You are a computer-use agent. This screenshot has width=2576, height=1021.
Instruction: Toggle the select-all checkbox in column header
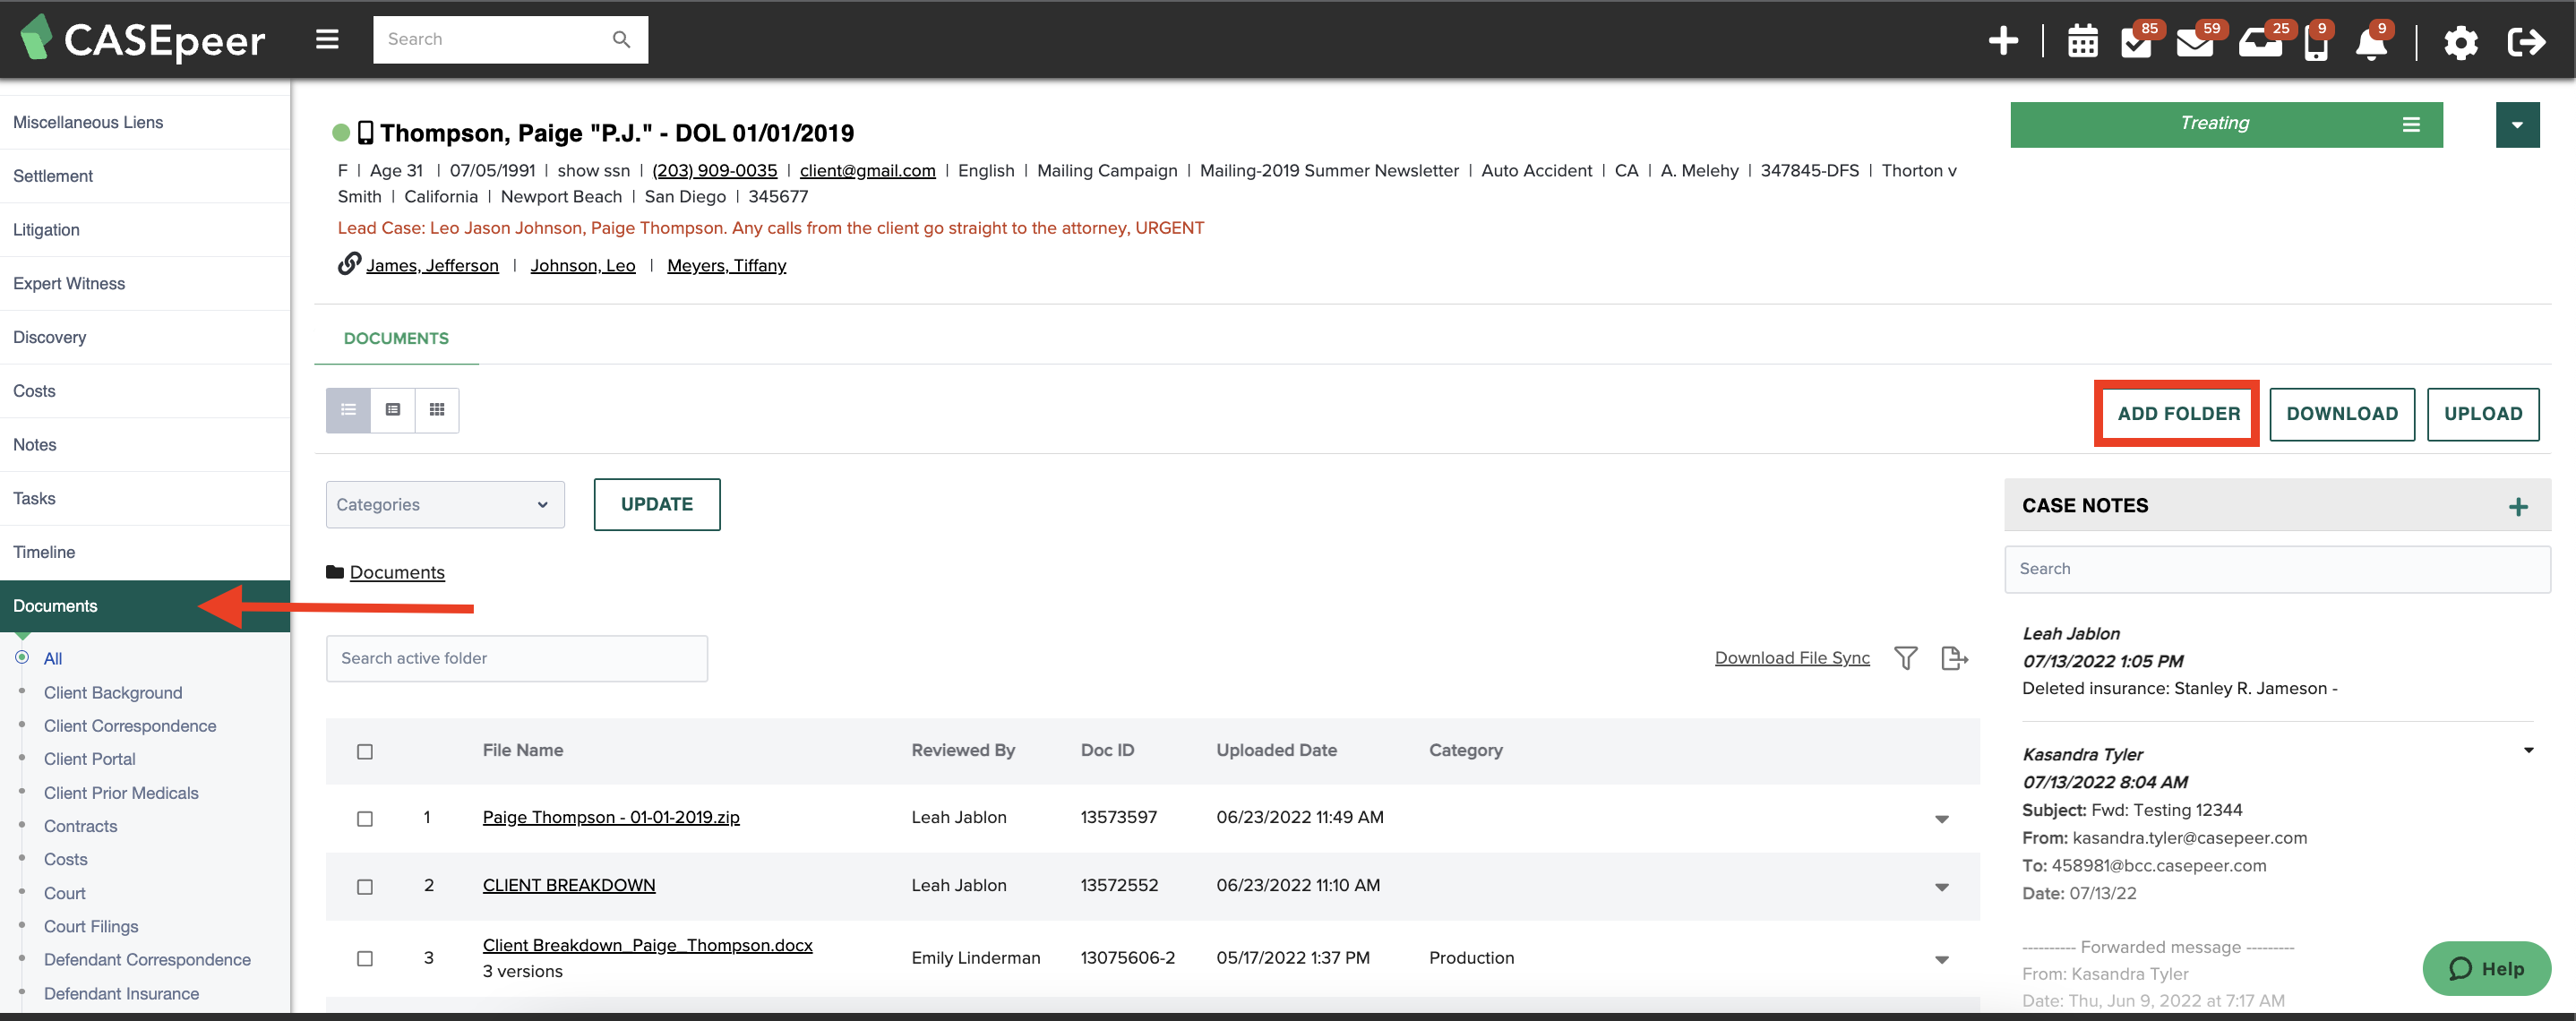click(365, 751)
